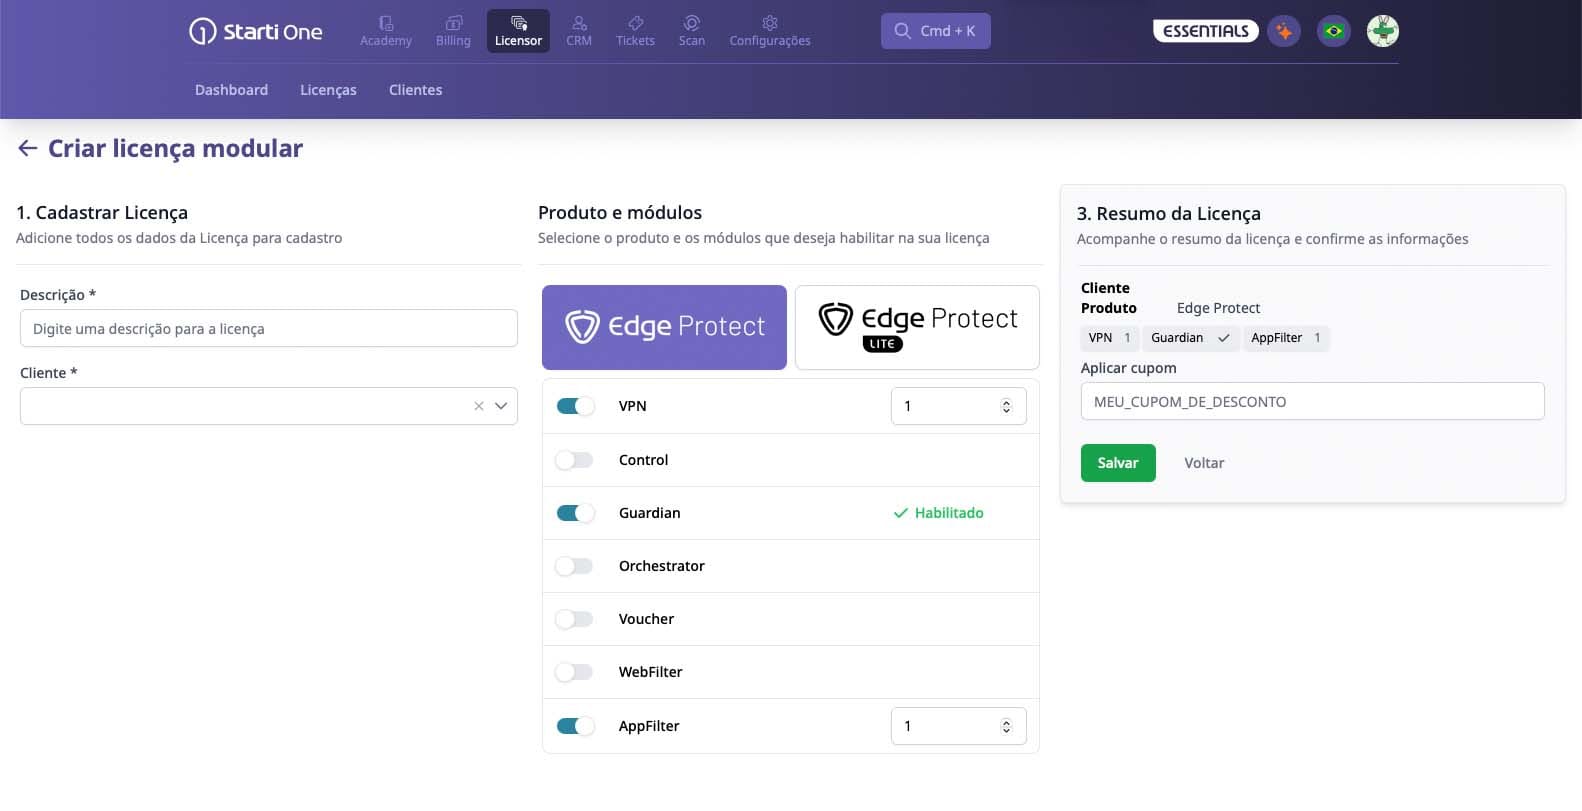
Task: Click the Brazil flag language icon
Action: pos(1333,31)
